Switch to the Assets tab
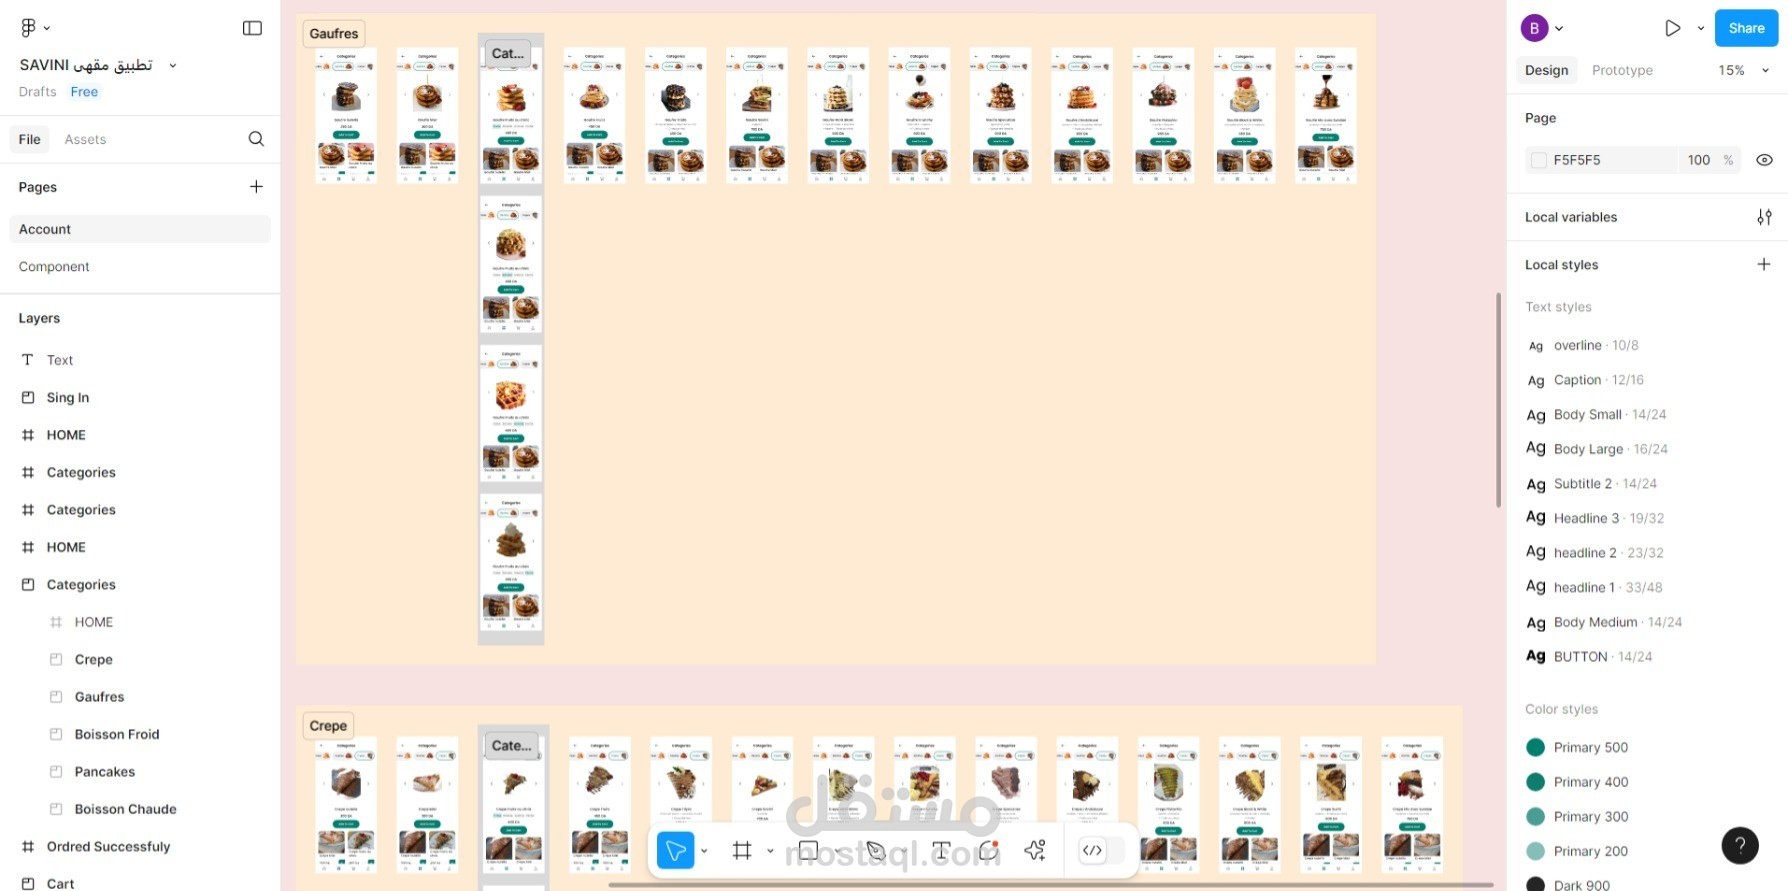Image resolution: width=1788 pixels, height=891 pixels. [x=85, y=139]
